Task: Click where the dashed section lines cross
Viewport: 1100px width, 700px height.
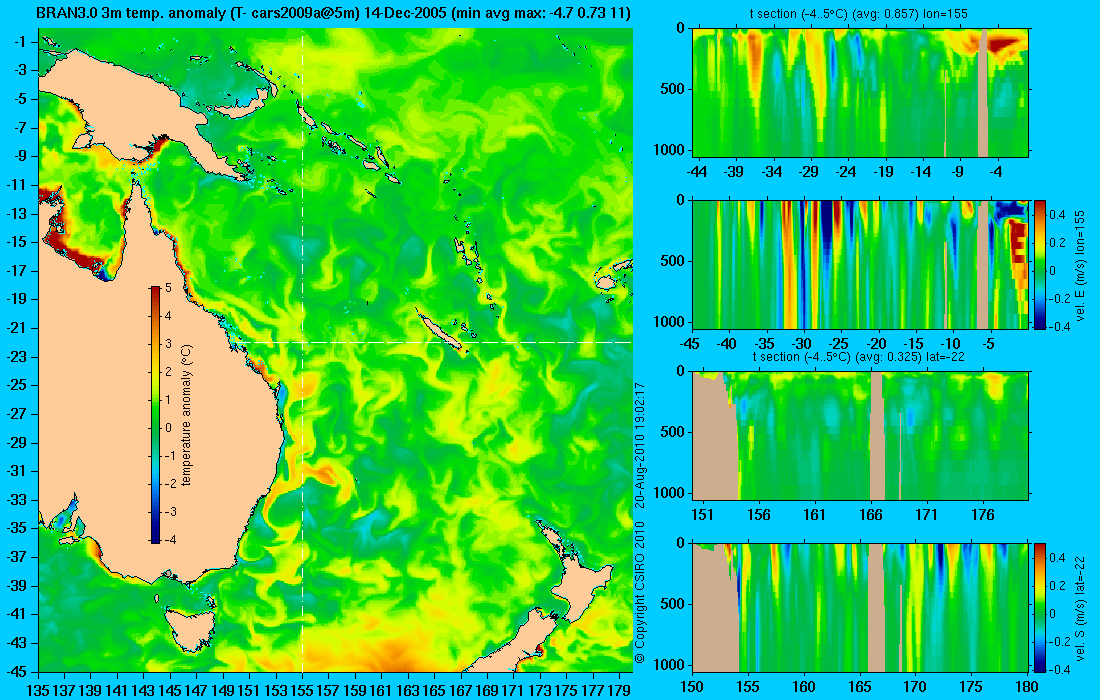Action: pyautogui.click(x=302, y=342)
